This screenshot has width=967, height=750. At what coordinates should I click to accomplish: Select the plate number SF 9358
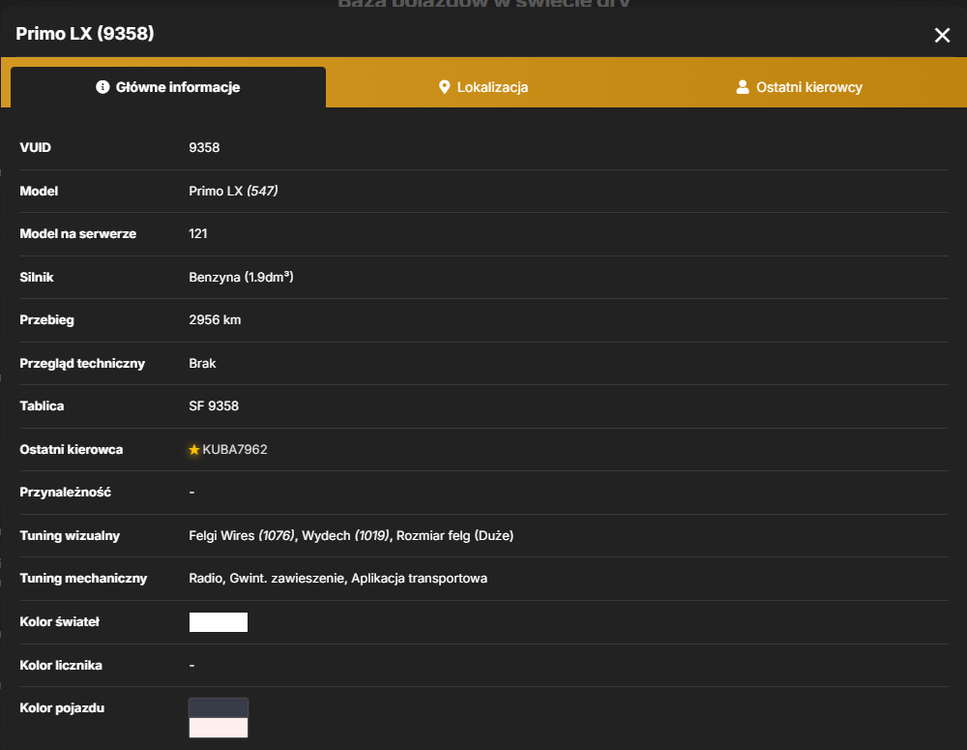[x=213, y=406]
